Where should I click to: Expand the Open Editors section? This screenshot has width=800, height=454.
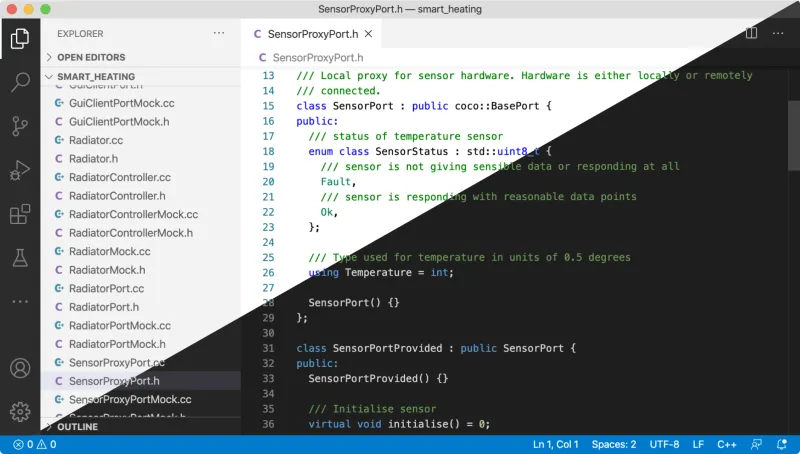pyautogui.click(x=90, y=57)
